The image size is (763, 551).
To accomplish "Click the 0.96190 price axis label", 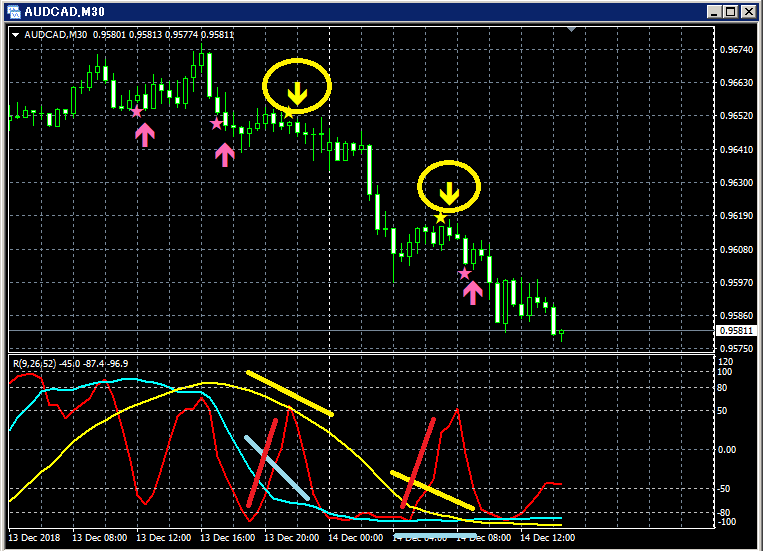I will tap(736, 216).
